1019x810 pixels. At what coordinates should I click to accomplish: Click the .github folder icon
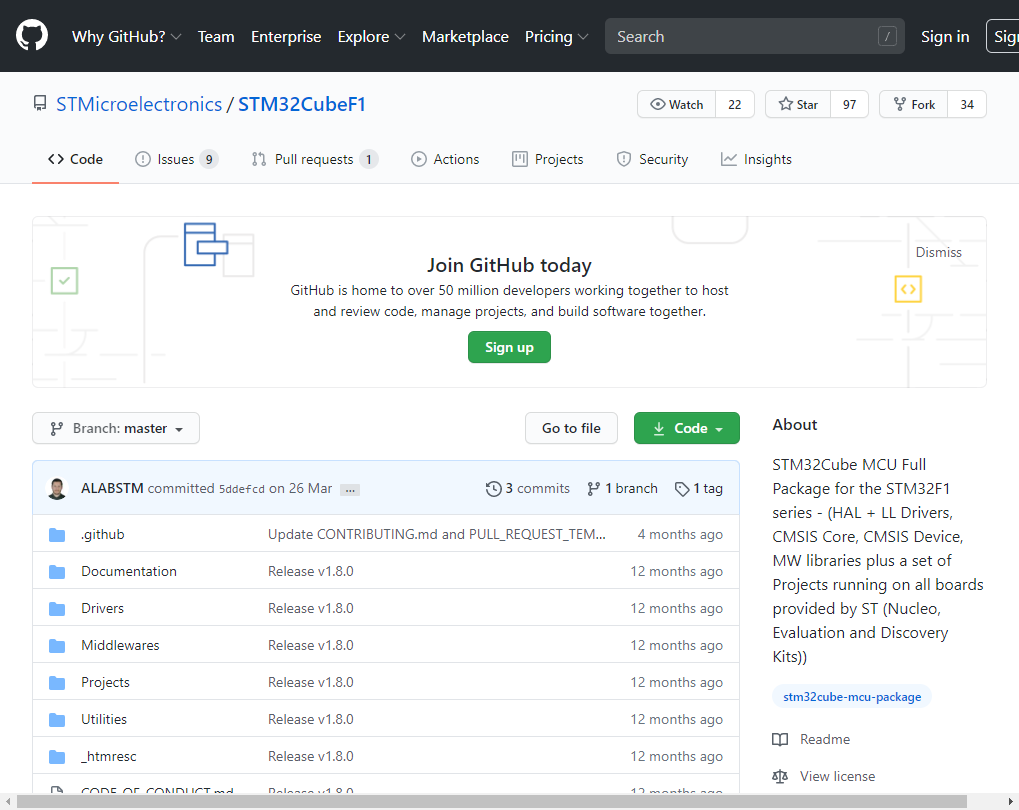click(57, 534)
